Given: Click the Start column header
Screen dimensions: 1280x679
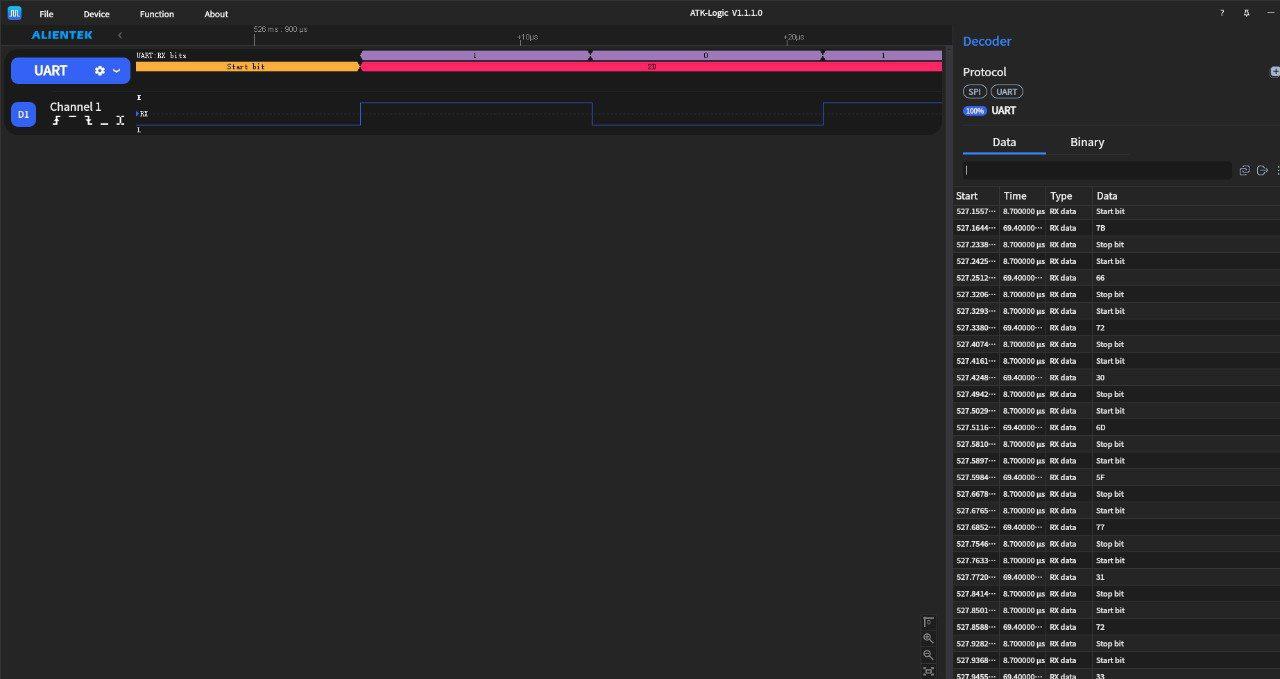Looking at the screenshot, I should pyautogui.click(x=976, y=196).
